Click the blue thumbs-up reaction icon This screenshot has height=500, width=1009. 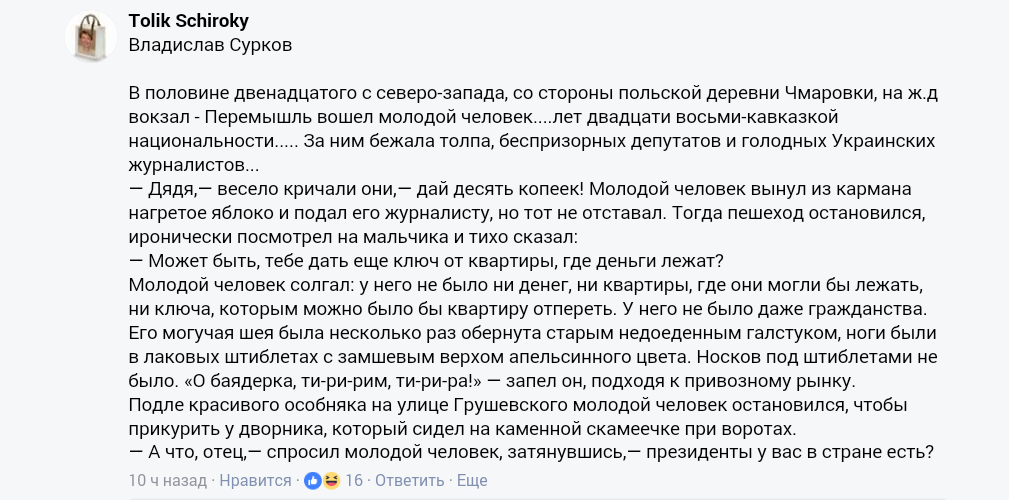tap(313, 481)
